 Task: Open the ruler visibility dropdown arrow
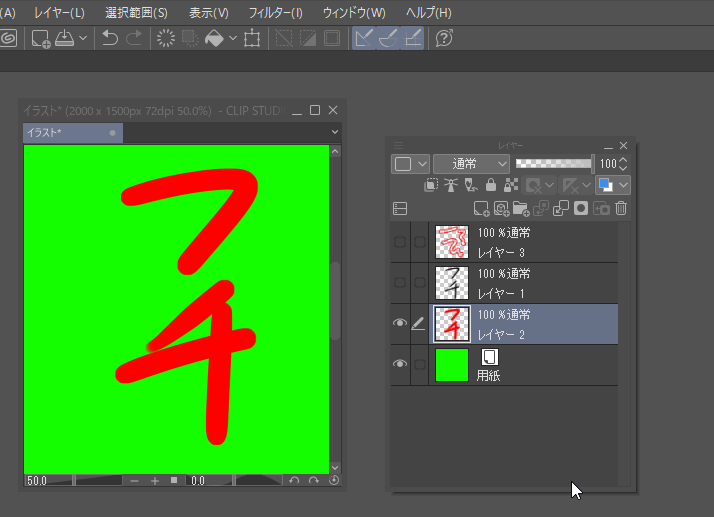point(586,185)
